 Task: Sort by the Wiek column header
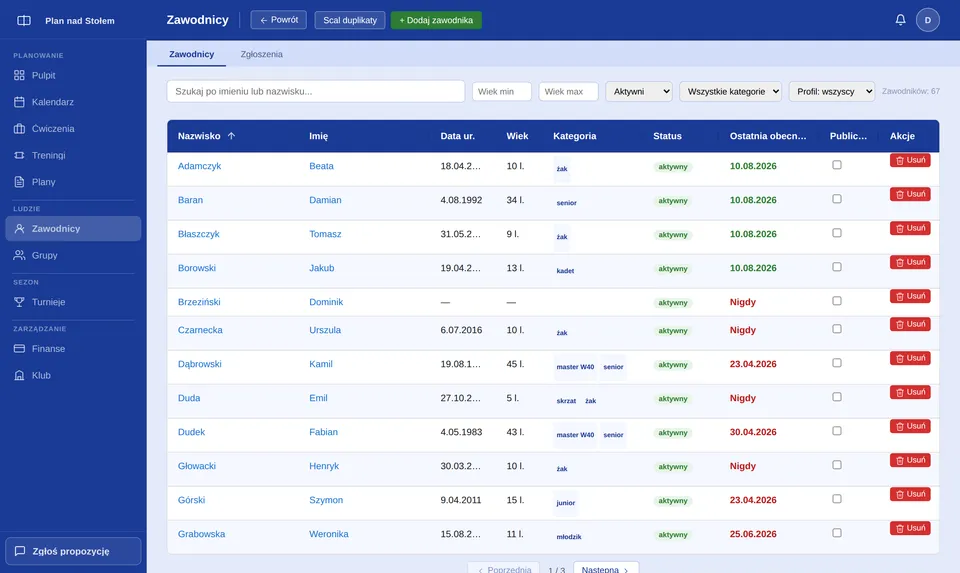point(517,136)
